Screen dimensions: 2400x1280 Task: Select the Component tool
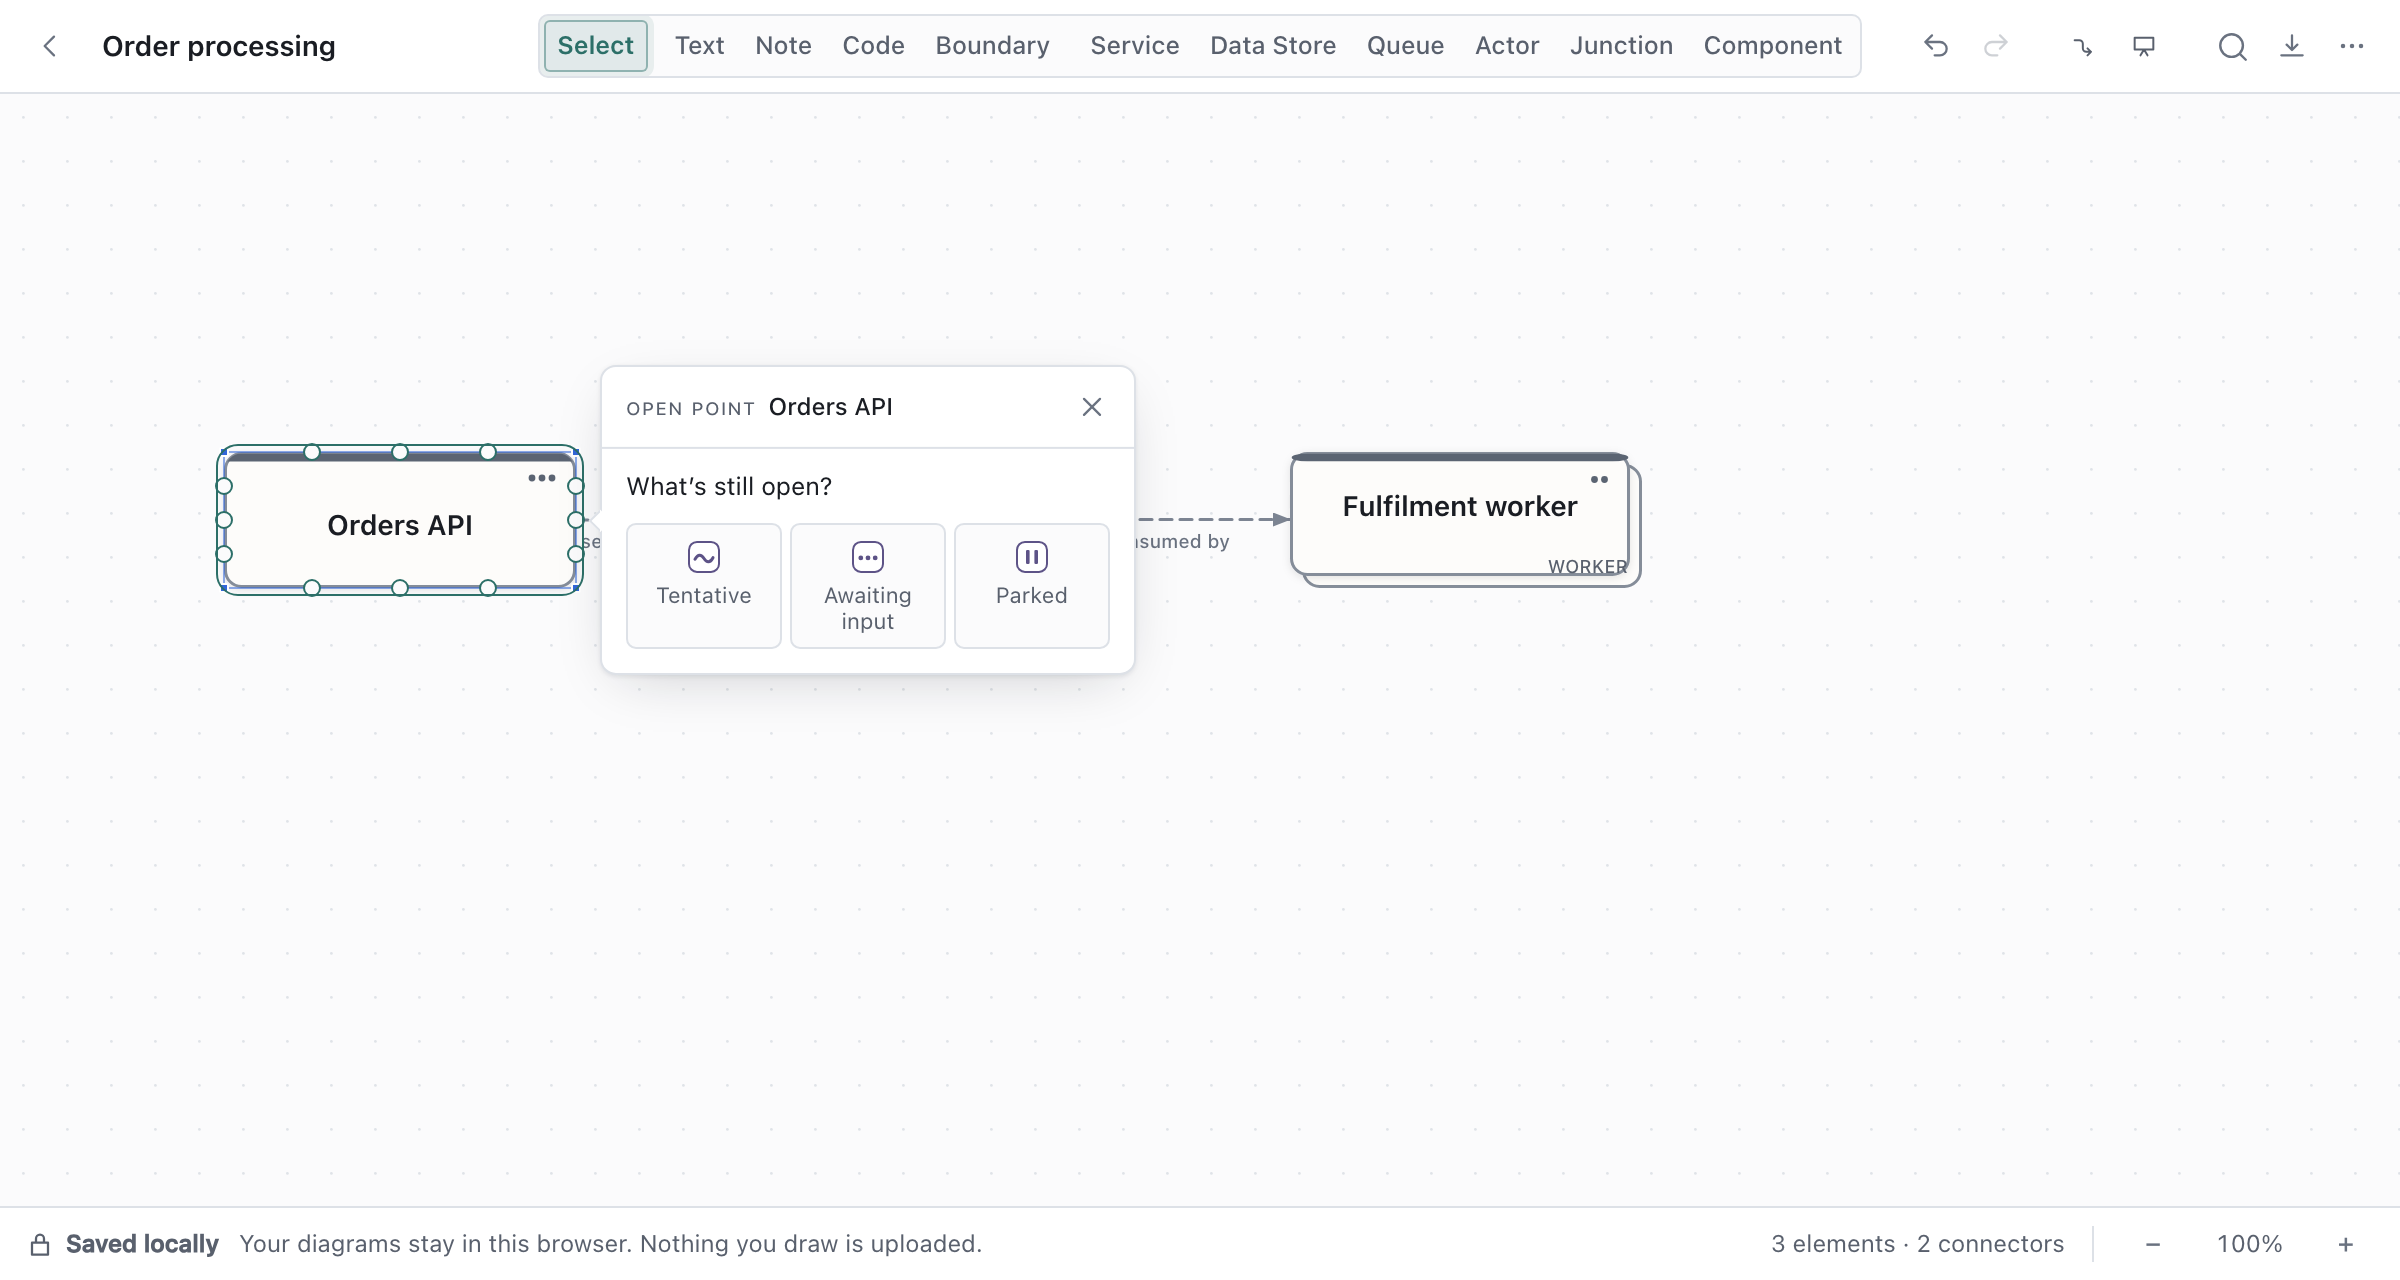[x=1772, y=46]
